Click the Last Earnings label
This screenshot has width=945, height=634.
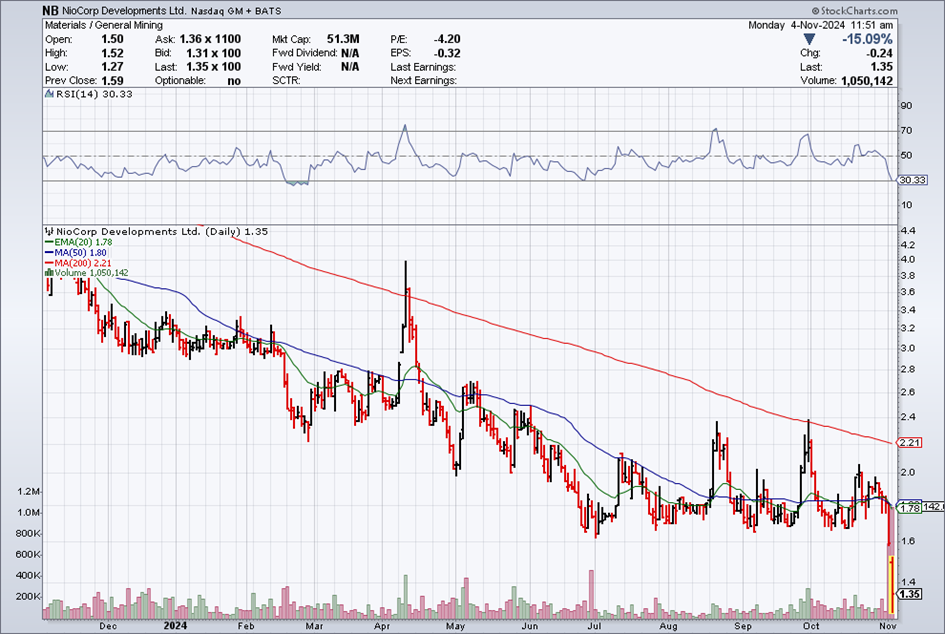(x=423, y=67)
